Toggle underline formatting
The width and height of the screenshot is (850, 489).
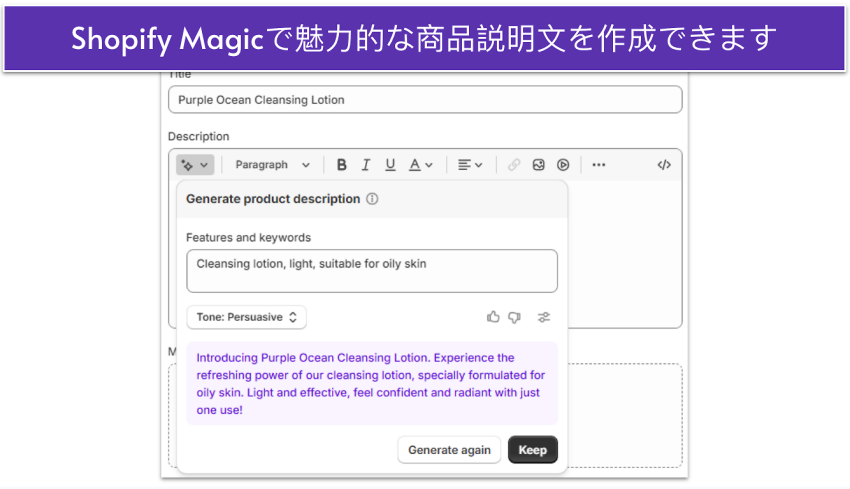(390, 165)
